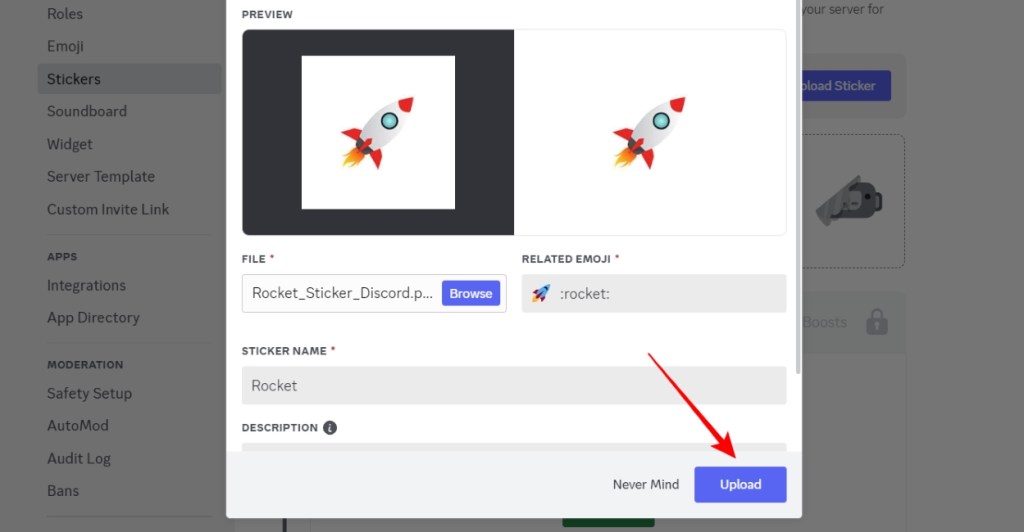Image resolution: width=1024 pixels, height=532 pixels.
Task: Click the Description input field
Action: (x=514, y=447)
